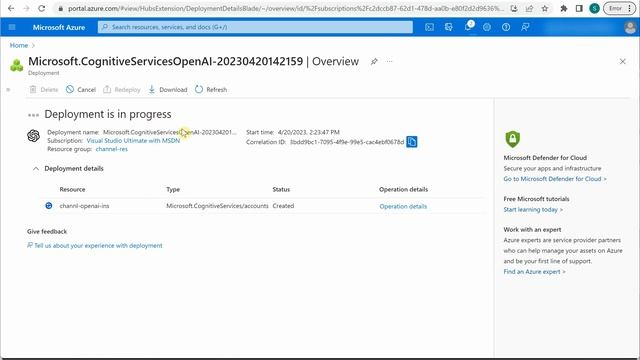
Task: Click the Correlation ID value text
Action: [347, 142]
